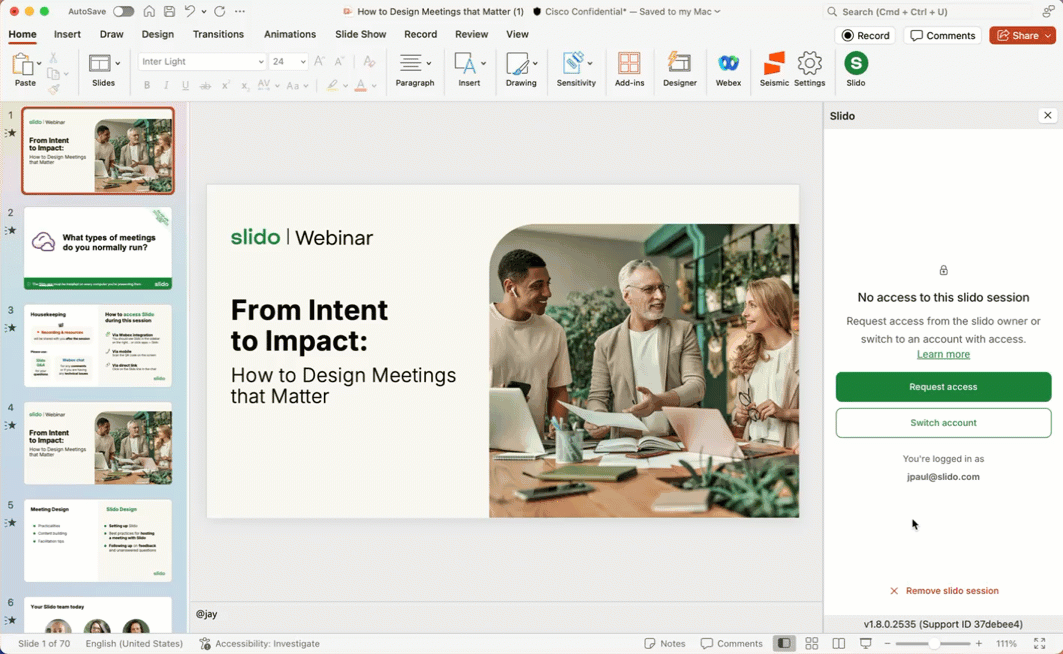The image size is (1063, 654).
Task: Click the Undo arrow
Action: [x=190, y=12]
